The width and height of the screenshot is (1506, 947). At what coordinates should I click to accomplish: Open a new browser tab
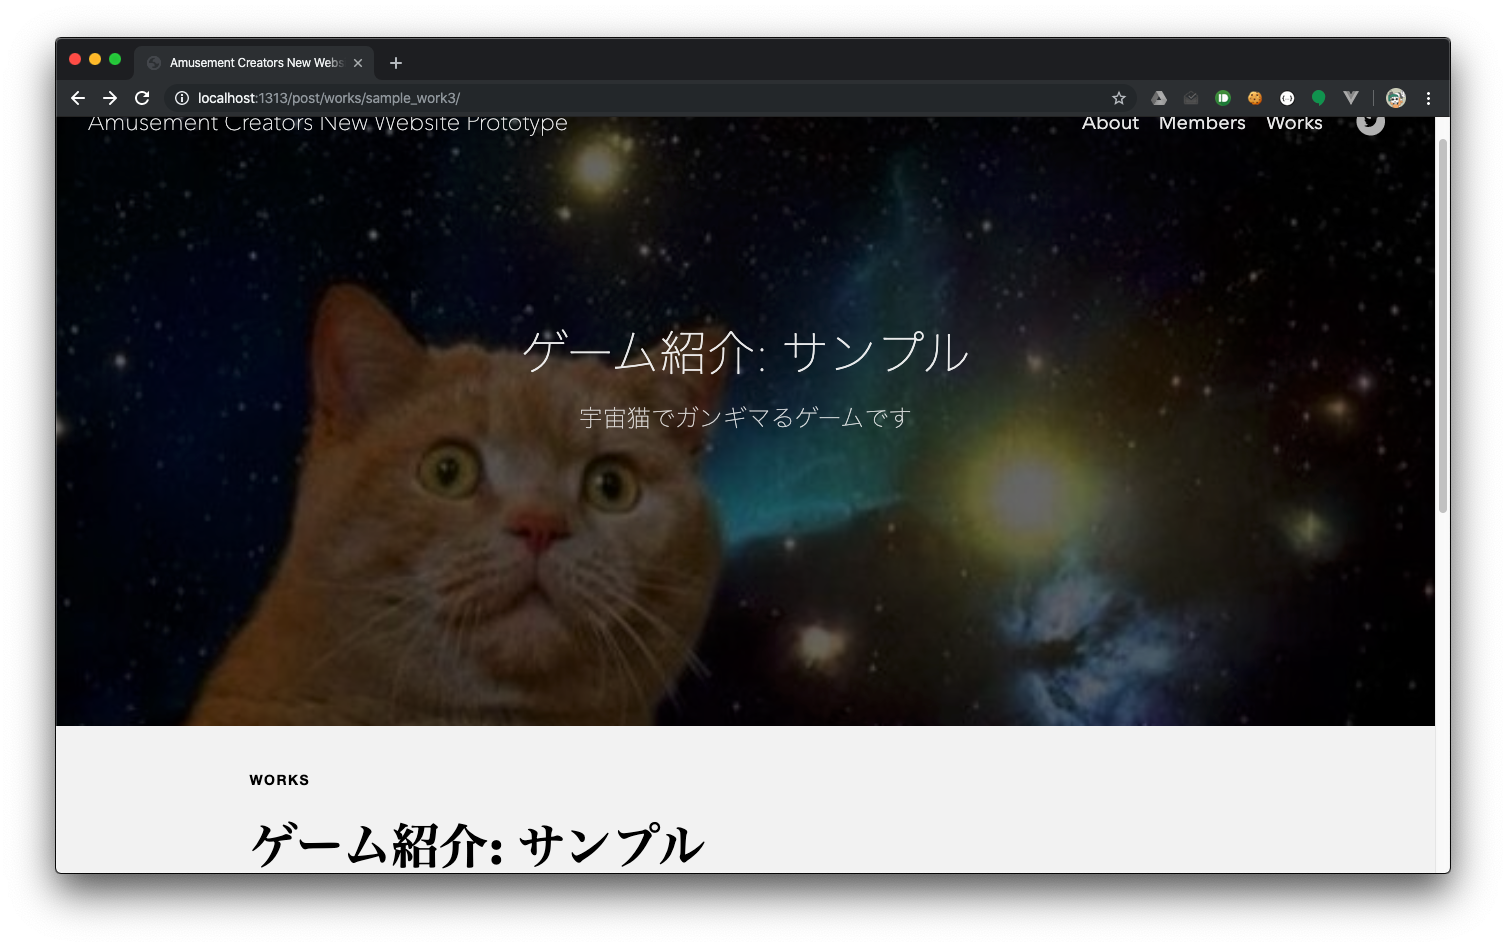click(396, 63)
